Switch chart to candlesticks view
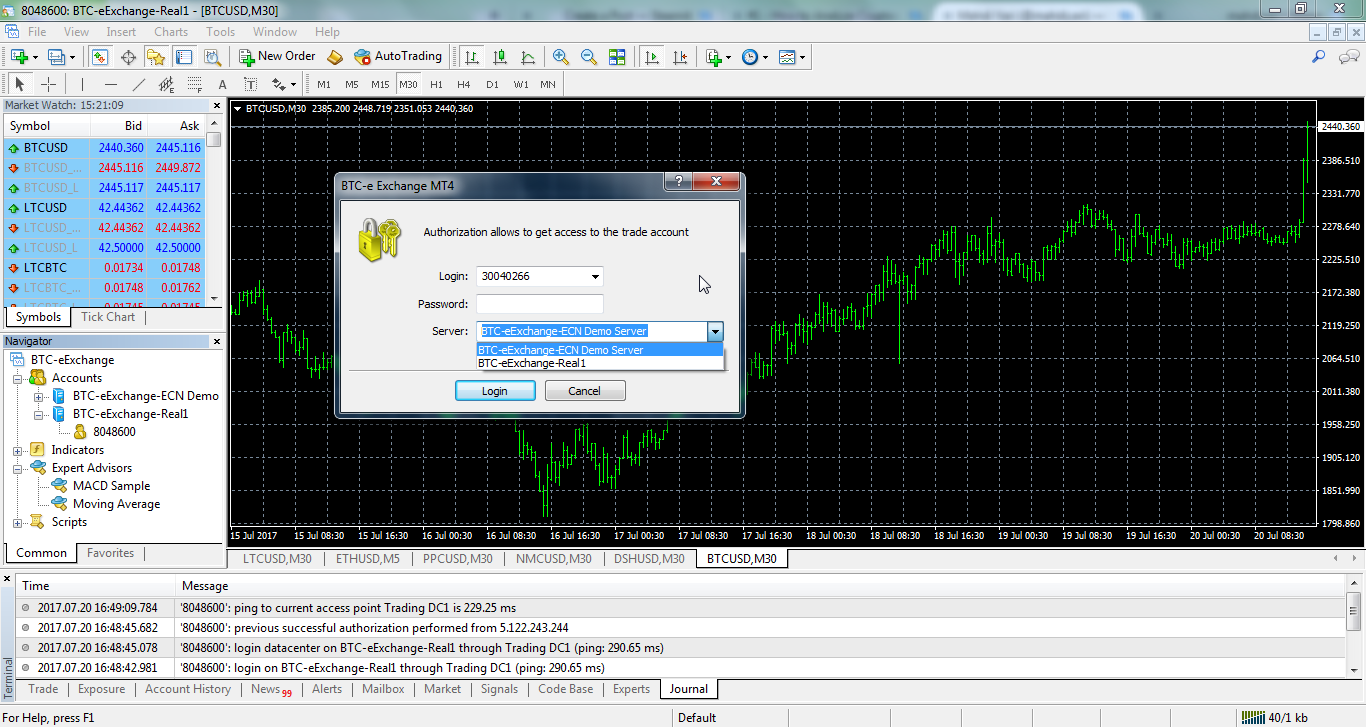1366x727 pixels. coord(499,57)
